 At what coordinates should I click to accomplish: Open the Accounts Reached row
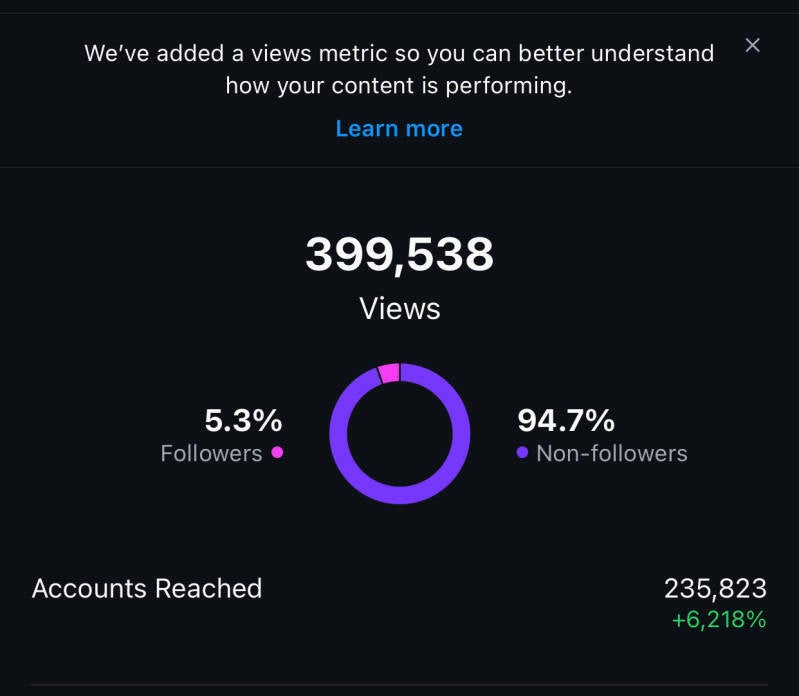click(147, 588)
